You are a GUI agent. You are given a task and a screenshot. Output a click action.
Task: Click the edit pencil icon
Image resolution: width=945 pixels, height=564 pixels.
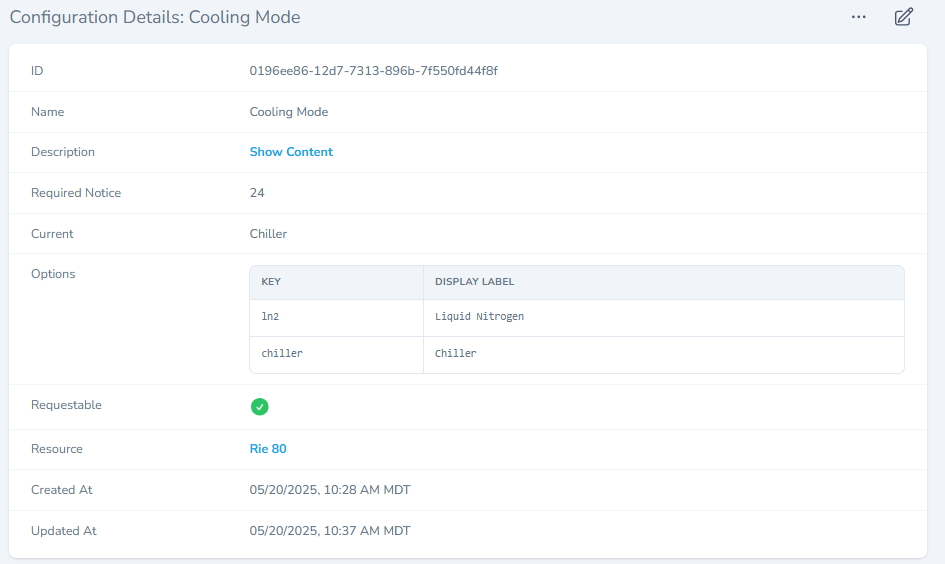point(903,17)
